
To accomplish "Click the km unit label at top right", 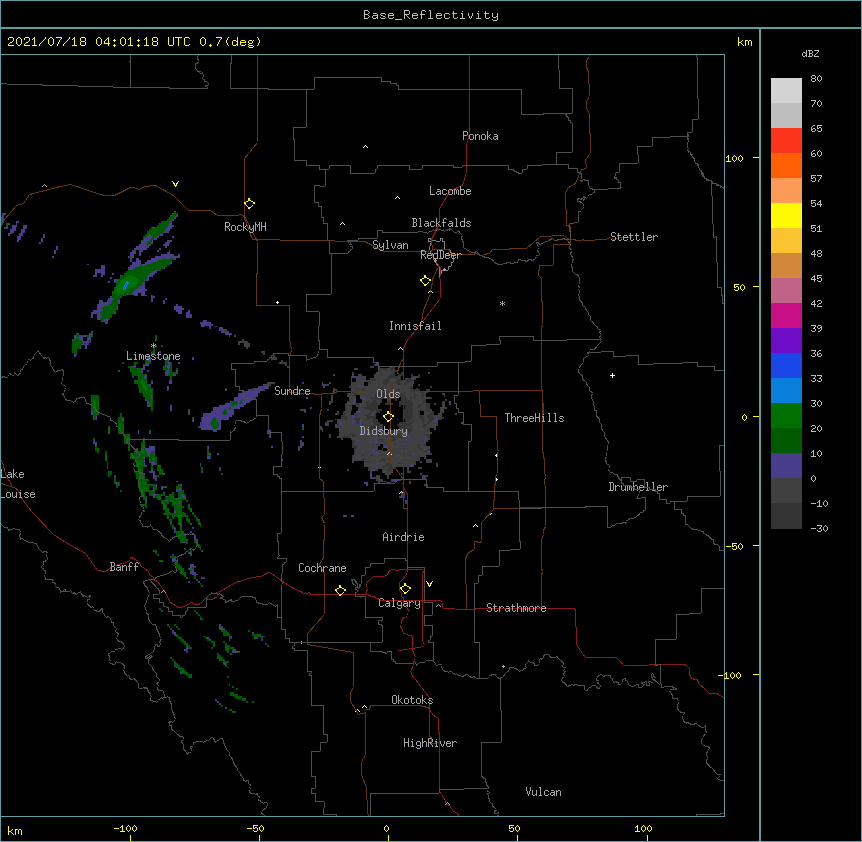I will (x=745, y=42).
